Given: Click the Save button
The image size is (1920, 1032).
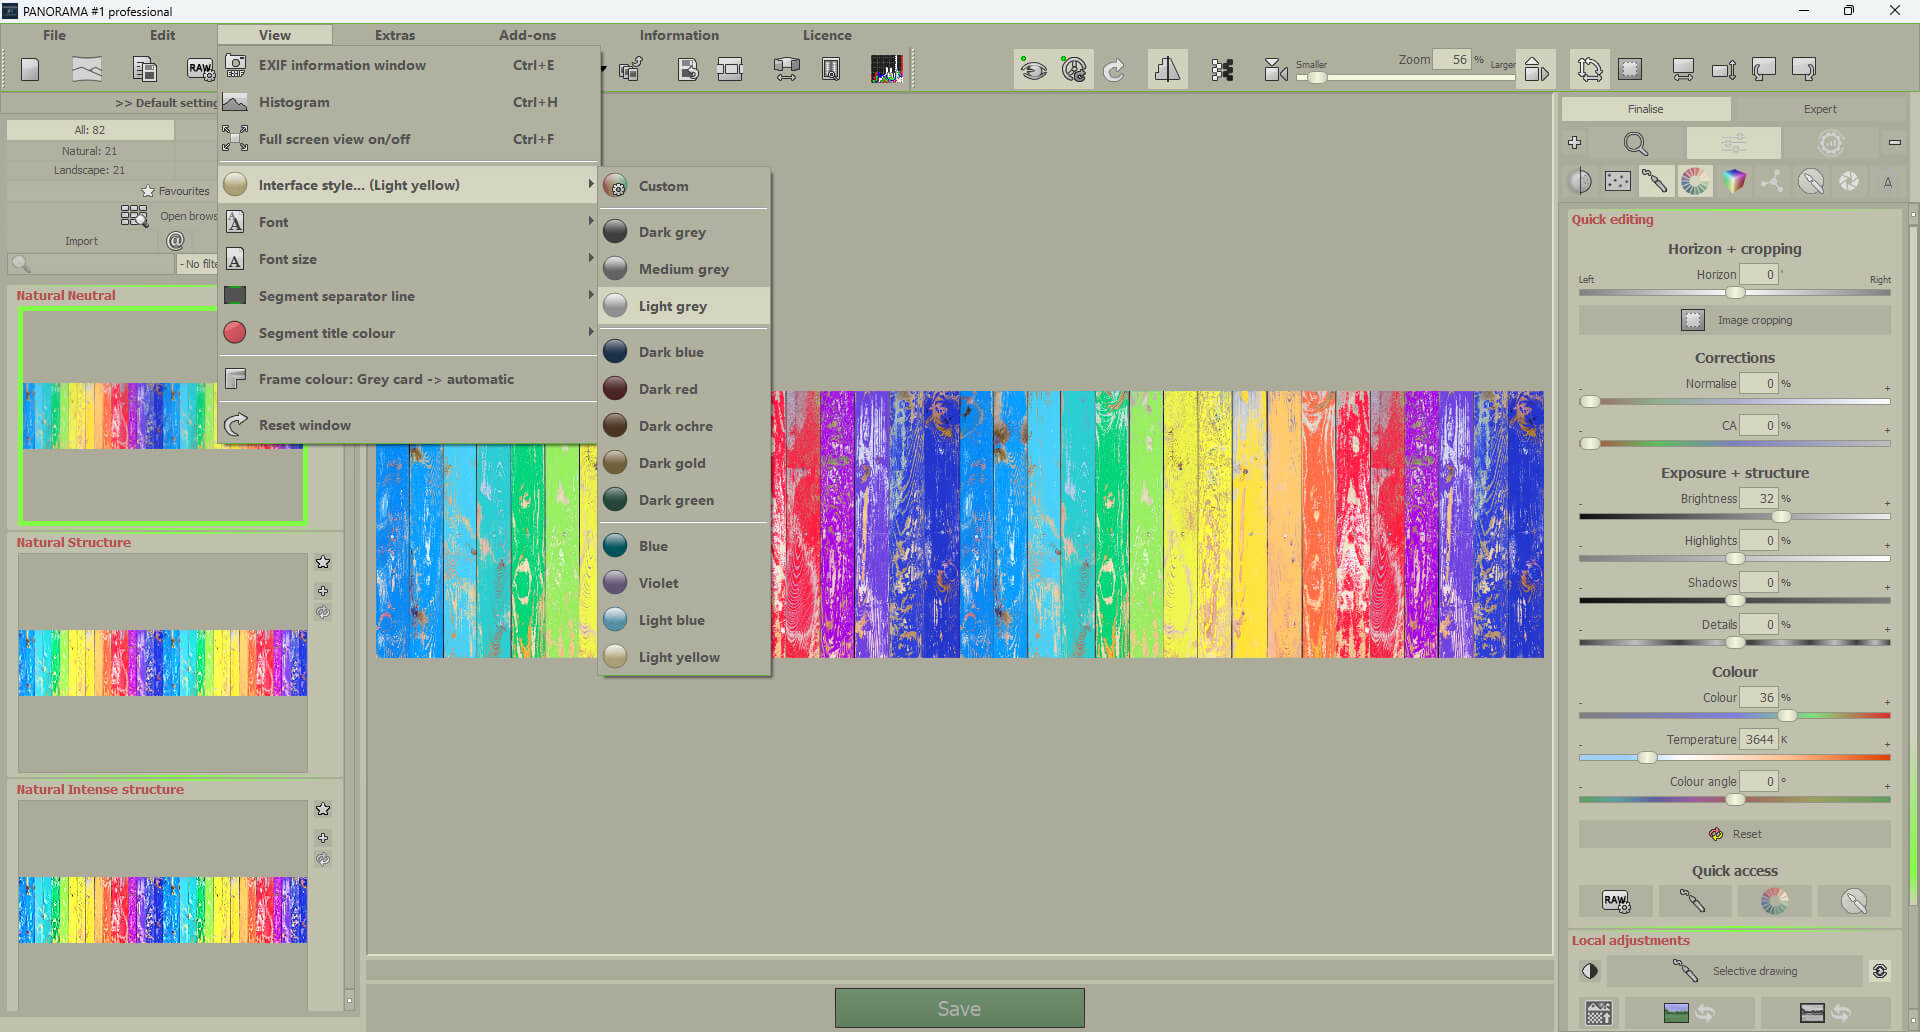Looking at the screenshot, I should (x=959, y=1008).
